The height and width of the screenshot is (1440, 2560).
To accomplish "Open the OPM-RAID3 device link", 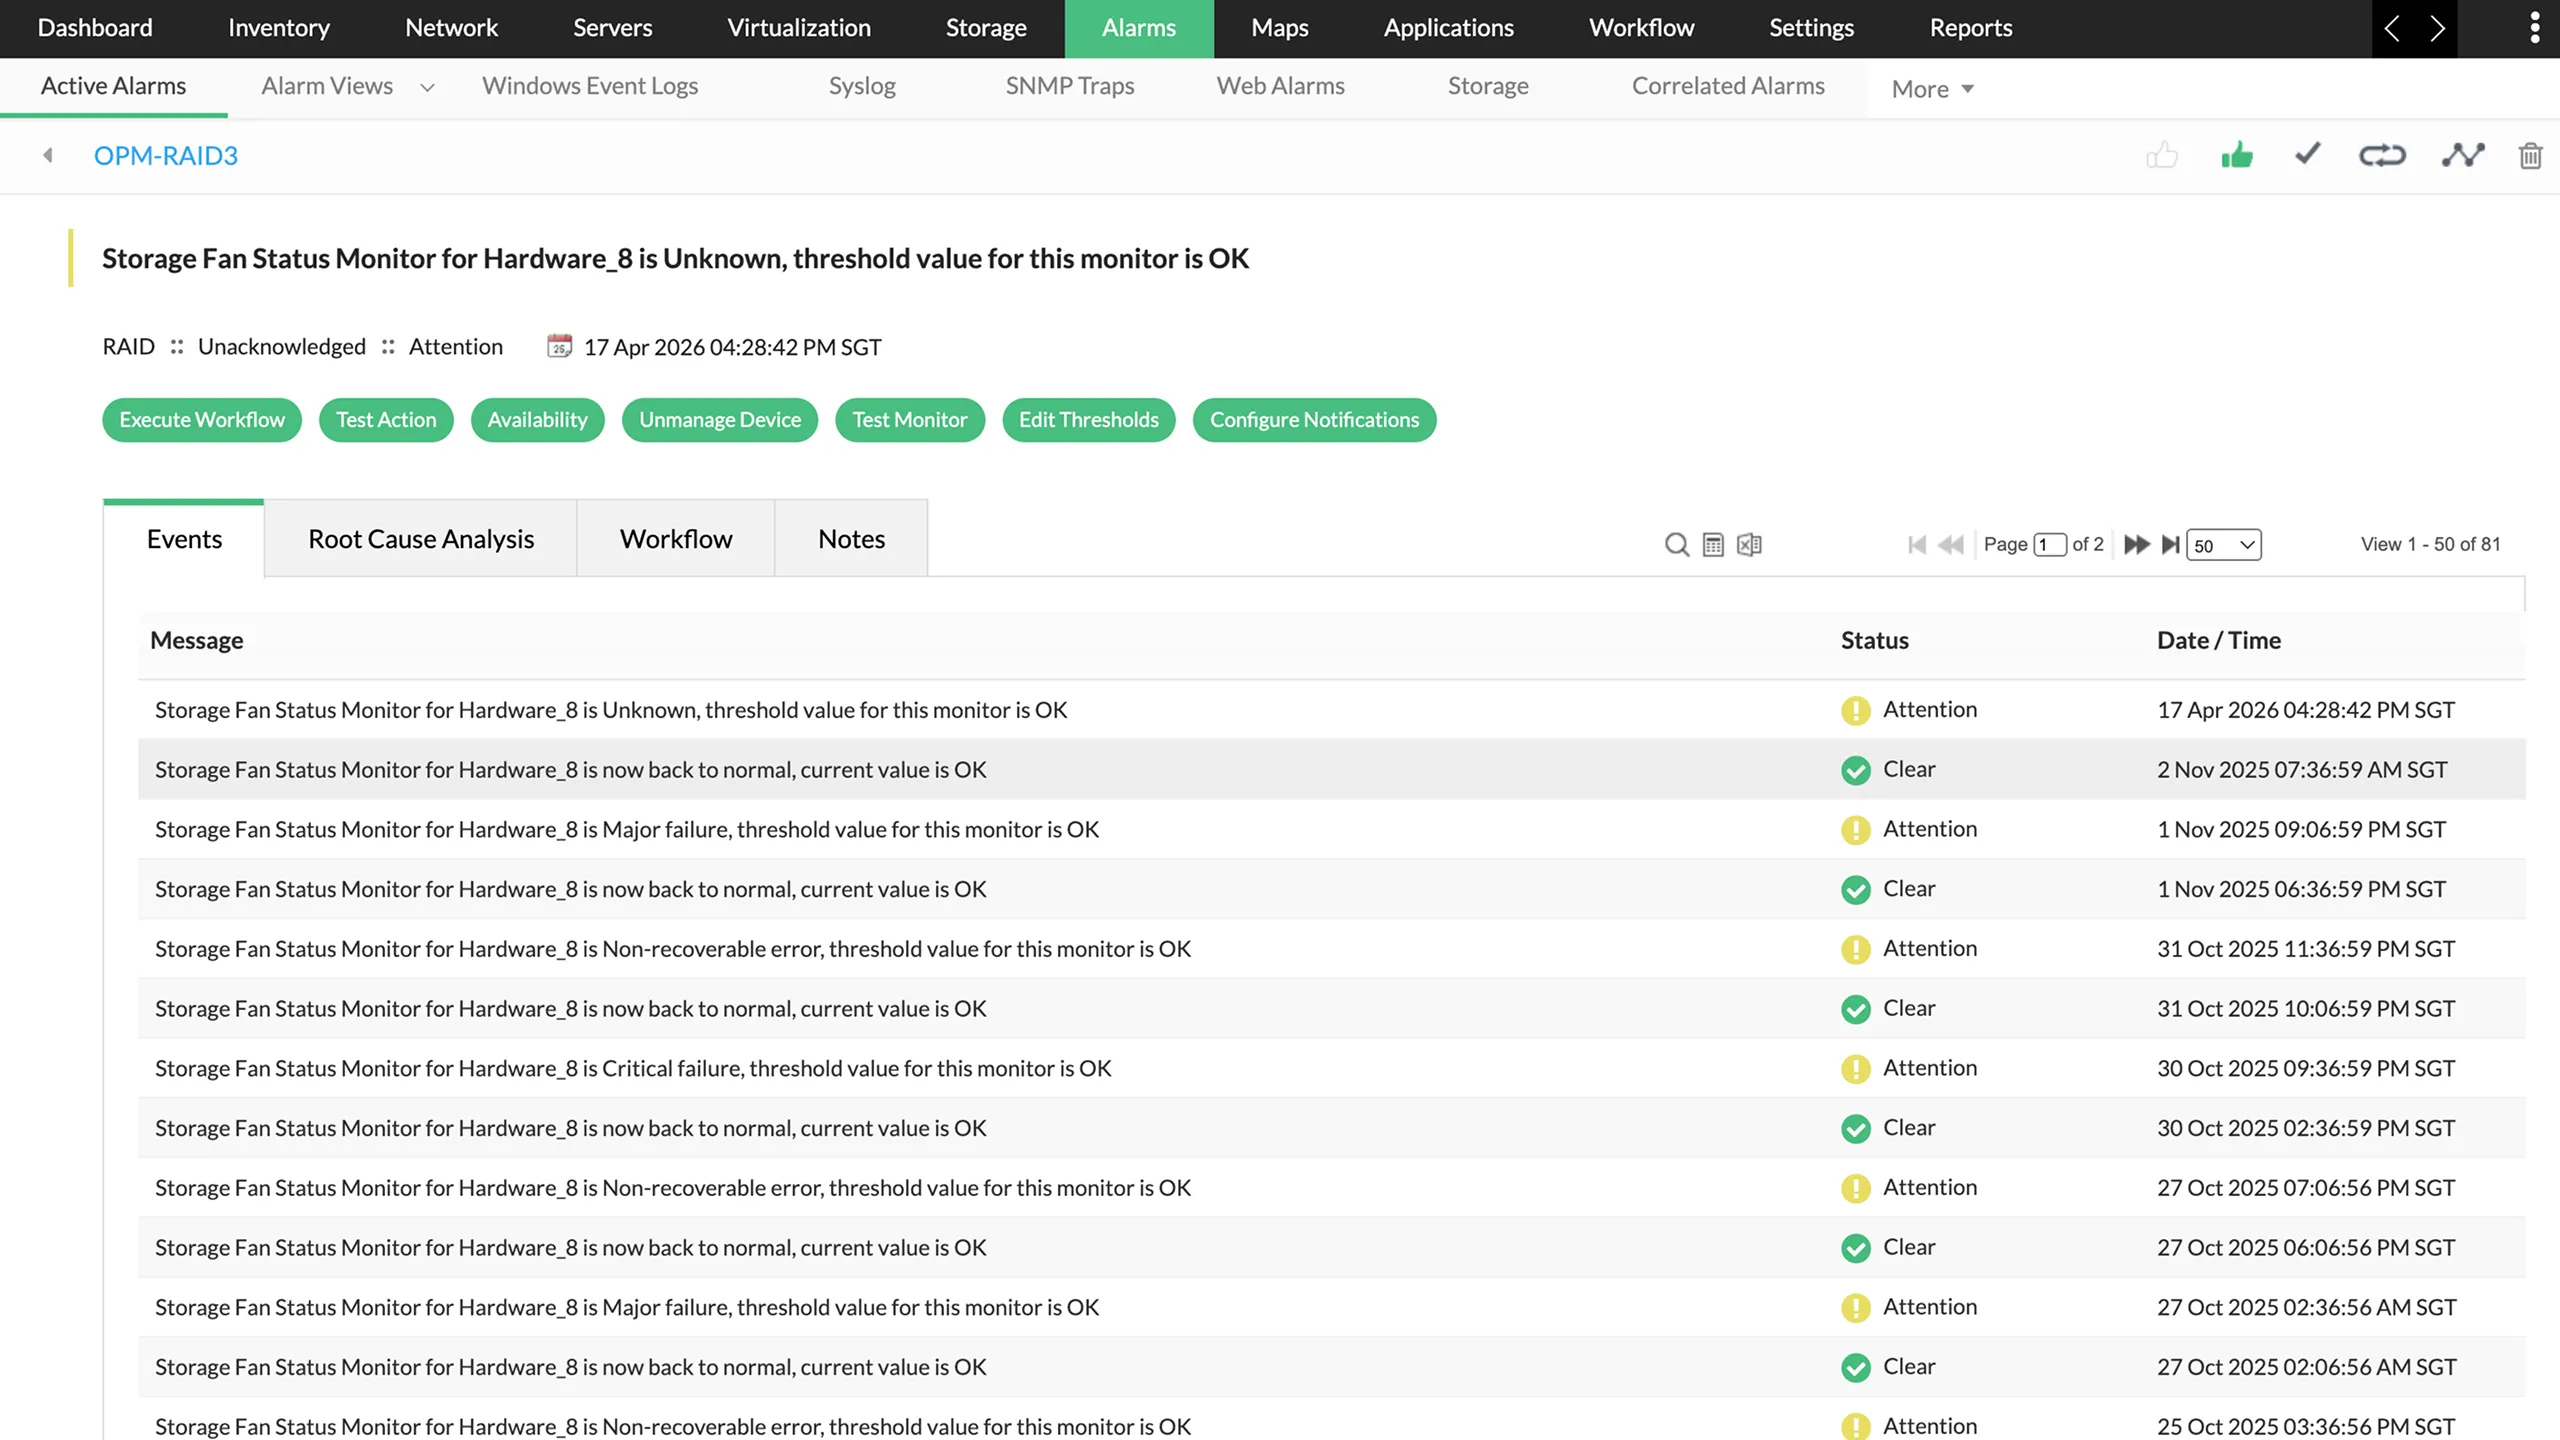I will click(166, 155).
